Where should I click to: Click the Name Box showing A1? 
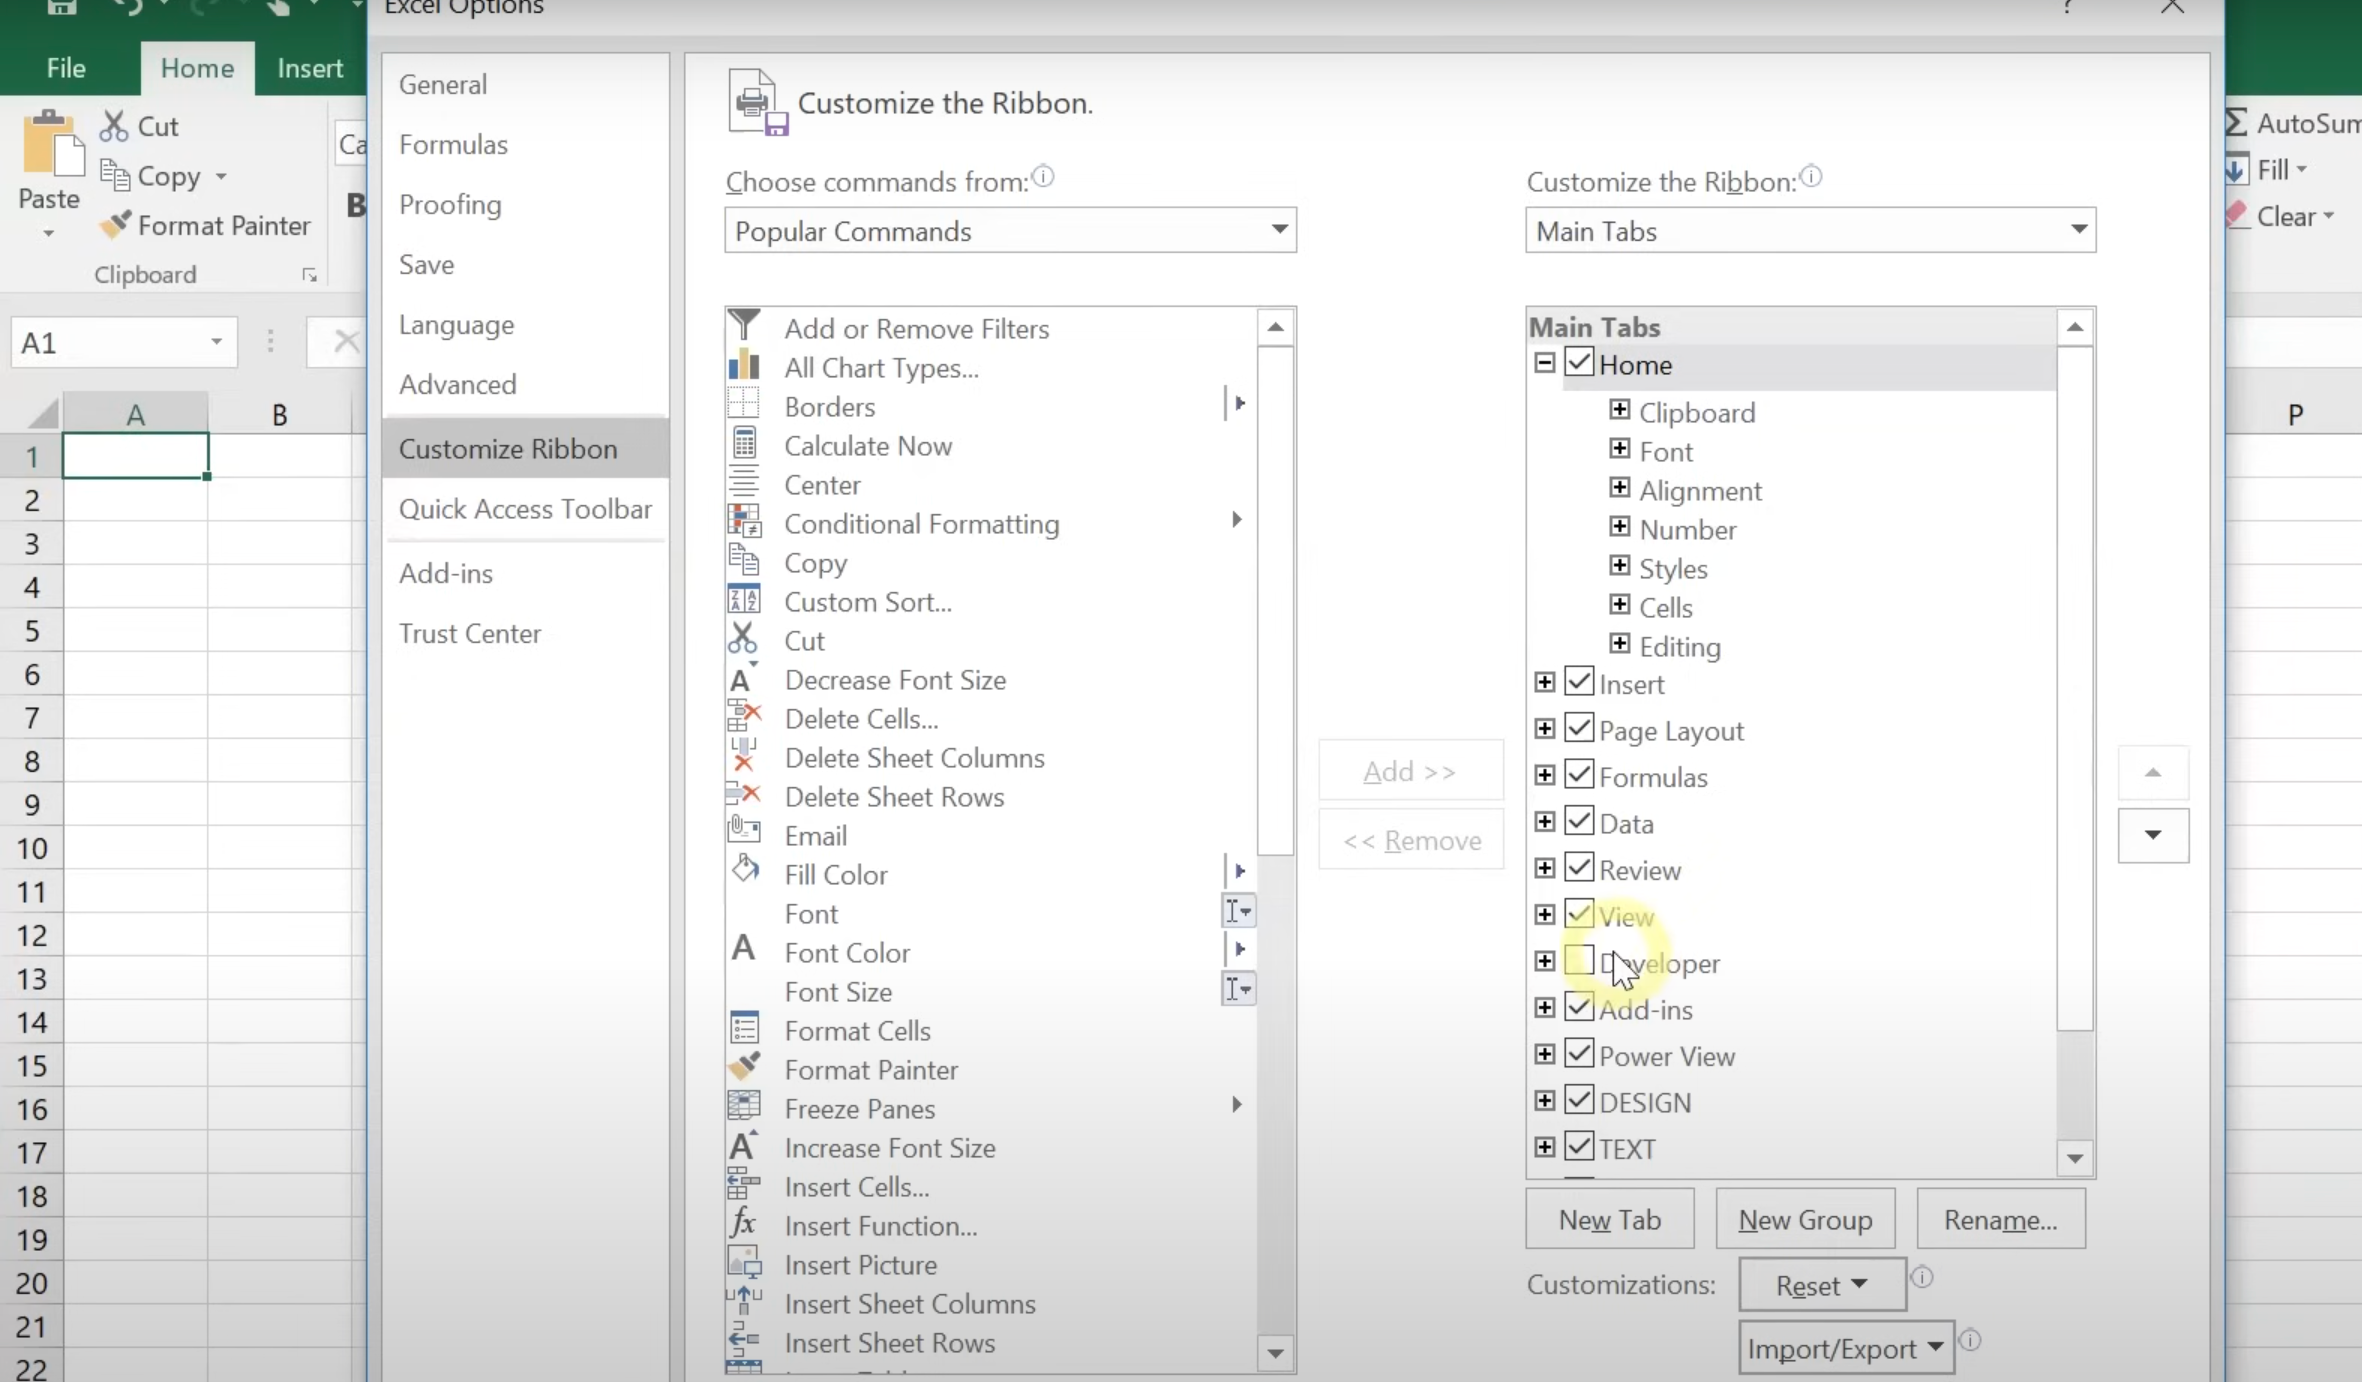coord(124,342)
